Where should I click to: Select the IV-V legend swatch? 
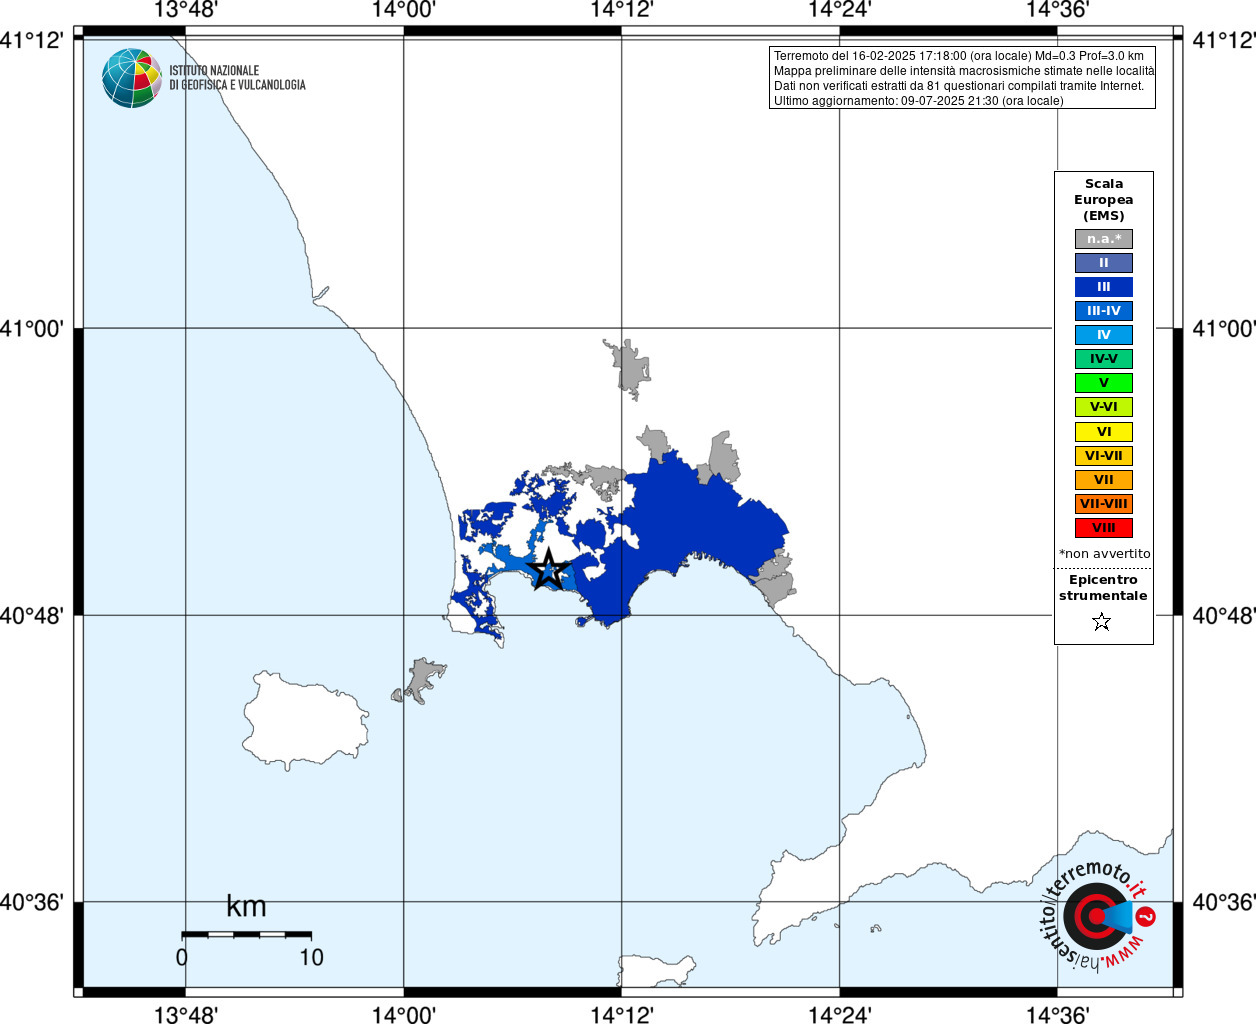1104,359
